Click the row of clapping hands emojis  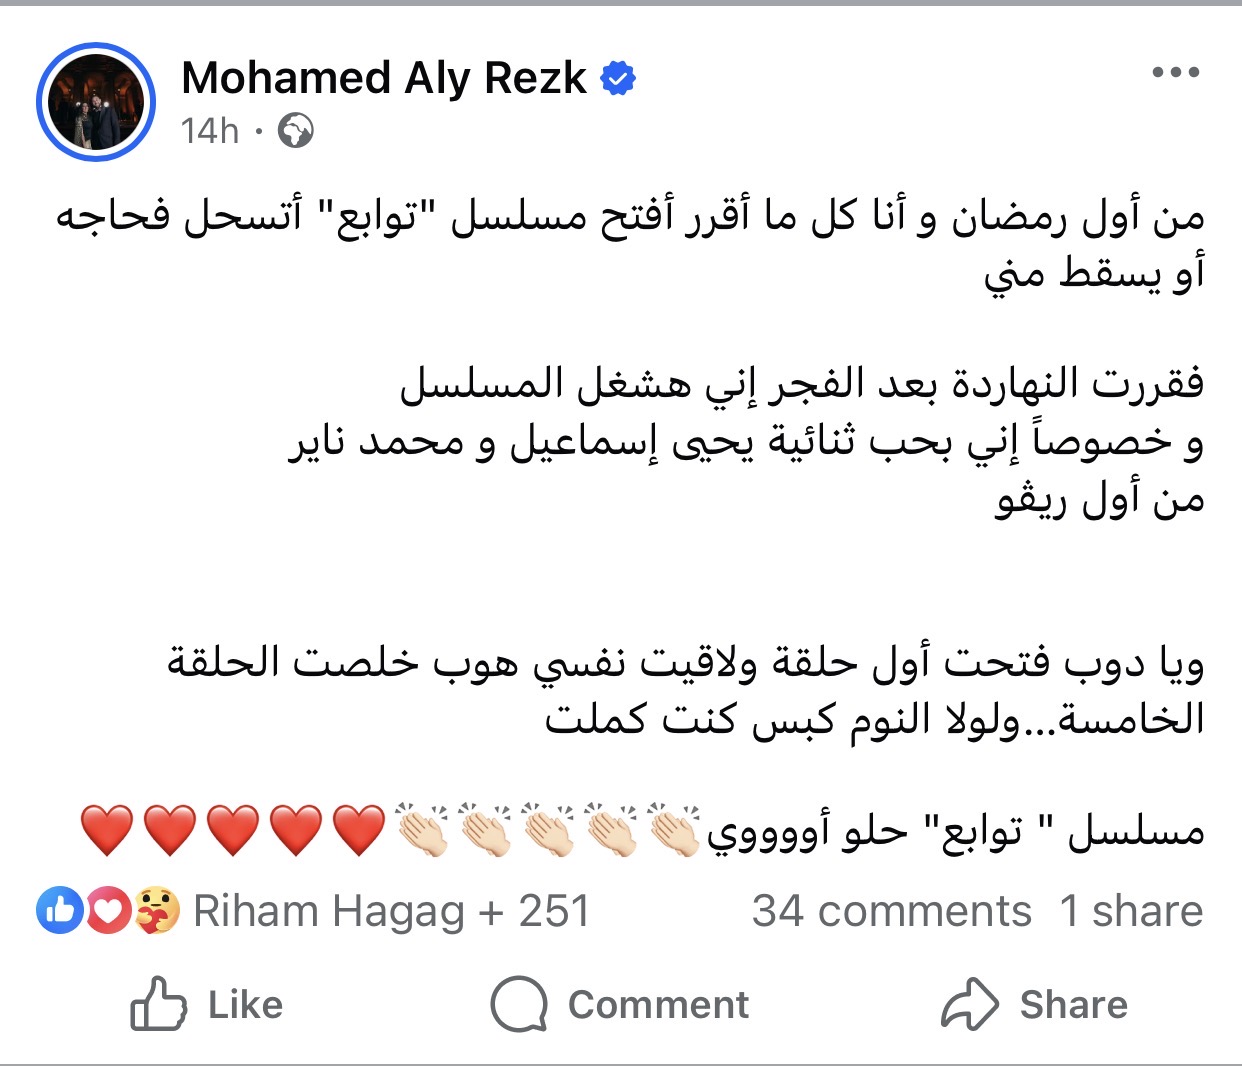point(548,830)
